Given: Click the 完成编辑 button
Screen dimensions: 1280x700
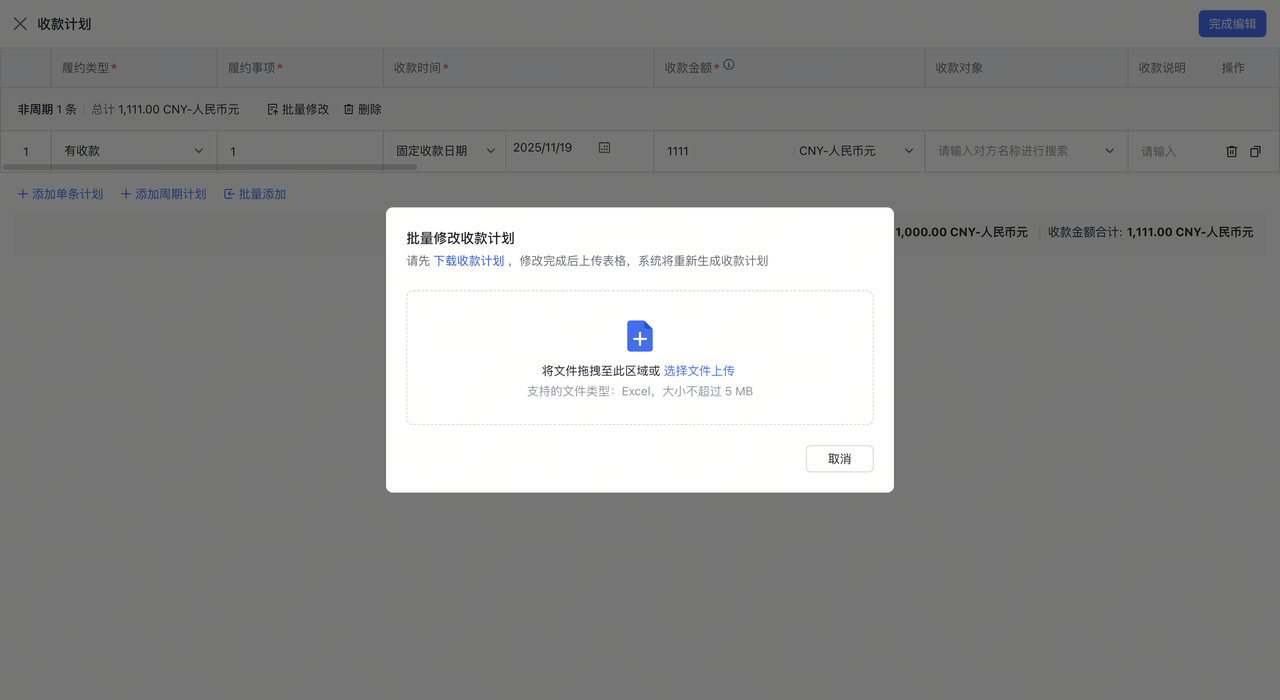Looking at the screenshot, I should coord(1232,23).
